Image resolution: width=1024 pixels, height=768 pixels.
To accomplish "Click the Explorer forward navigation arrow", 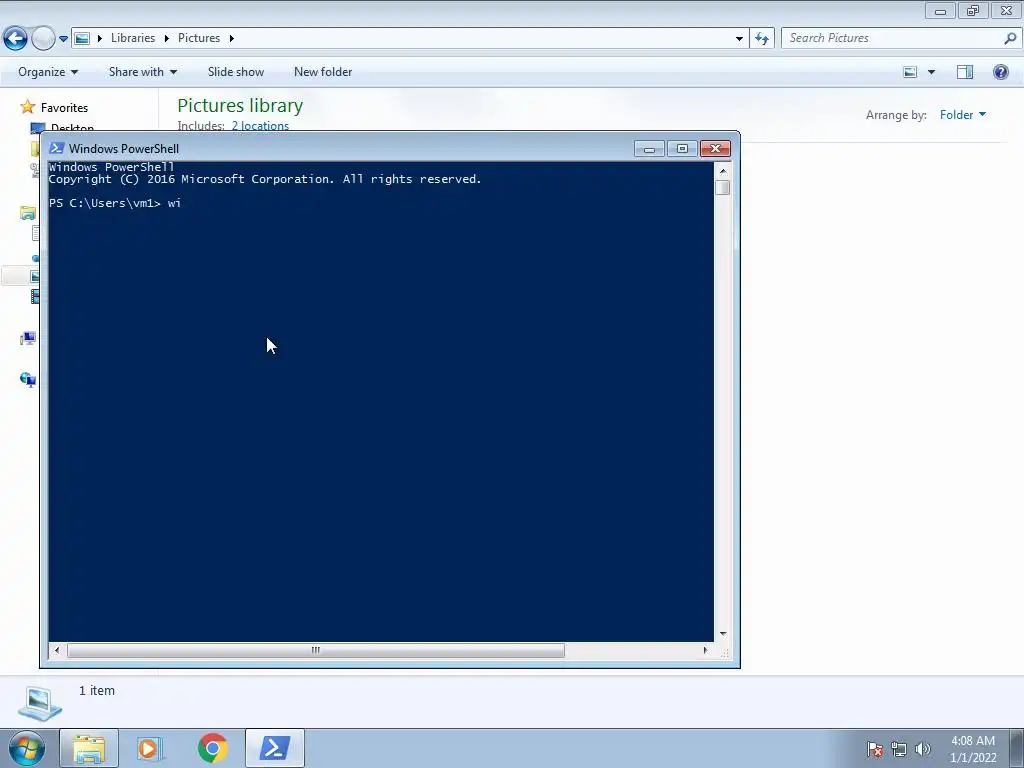I will [x=43, y=39].
